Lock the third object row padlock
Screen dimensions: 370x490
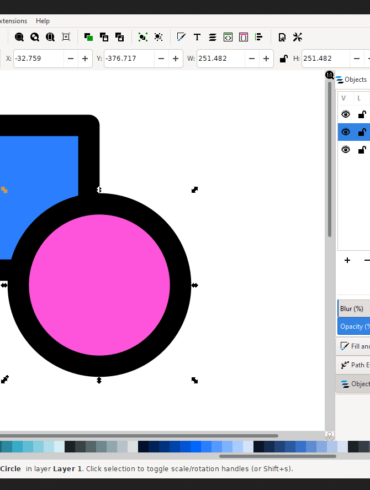[x=362, y=150]
